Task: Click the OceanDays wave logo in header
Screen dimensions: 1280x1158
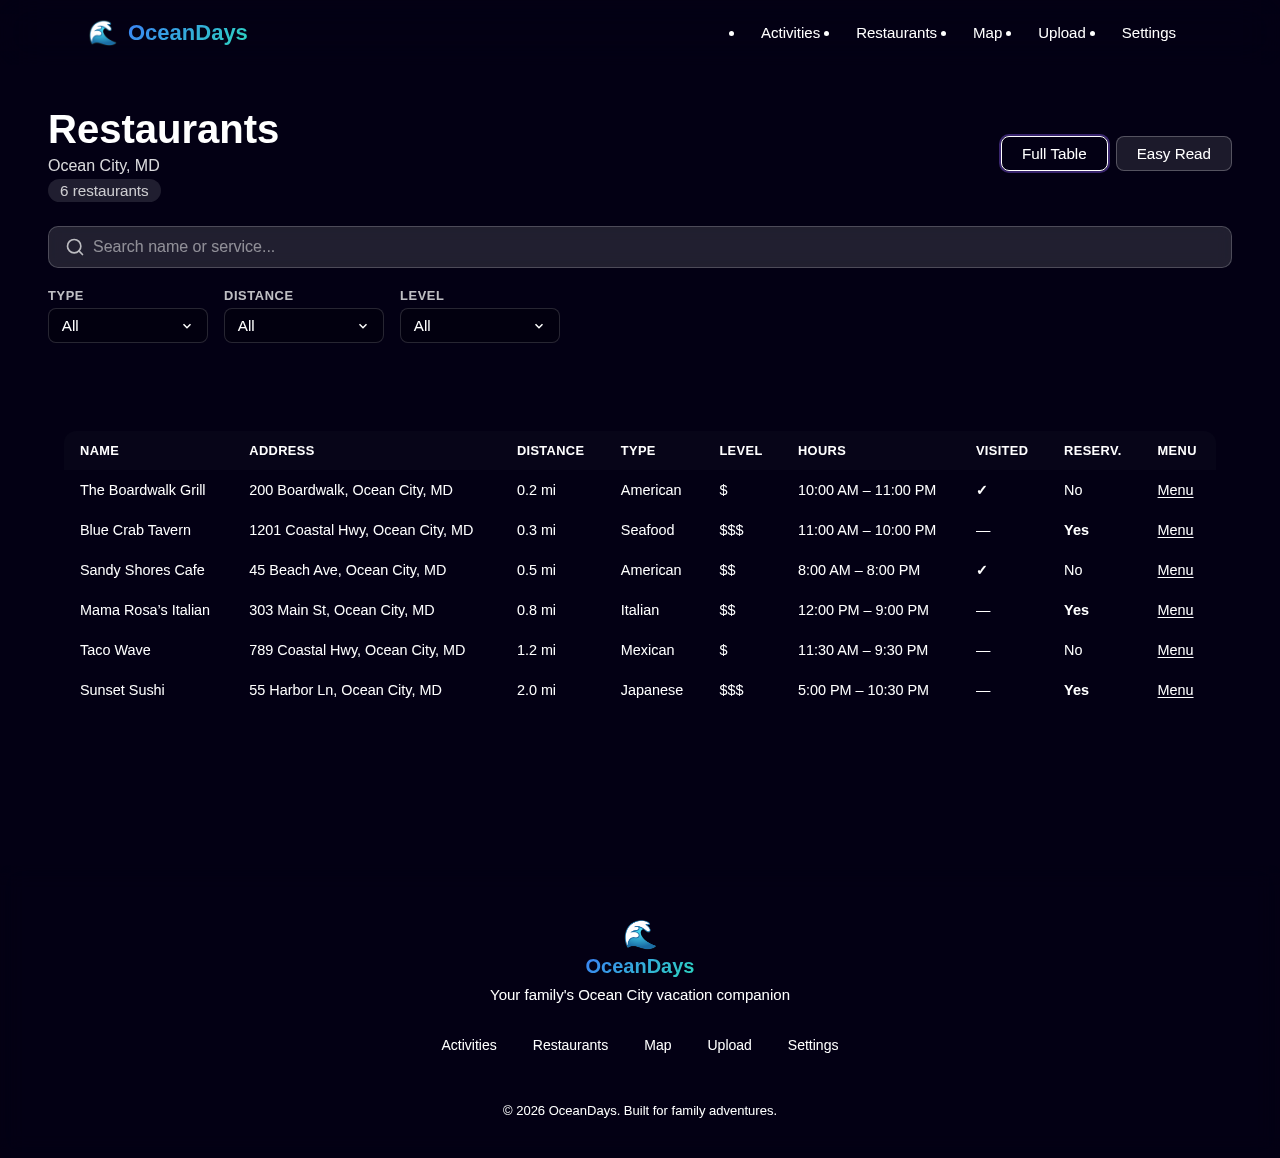Action: point(103,33)
